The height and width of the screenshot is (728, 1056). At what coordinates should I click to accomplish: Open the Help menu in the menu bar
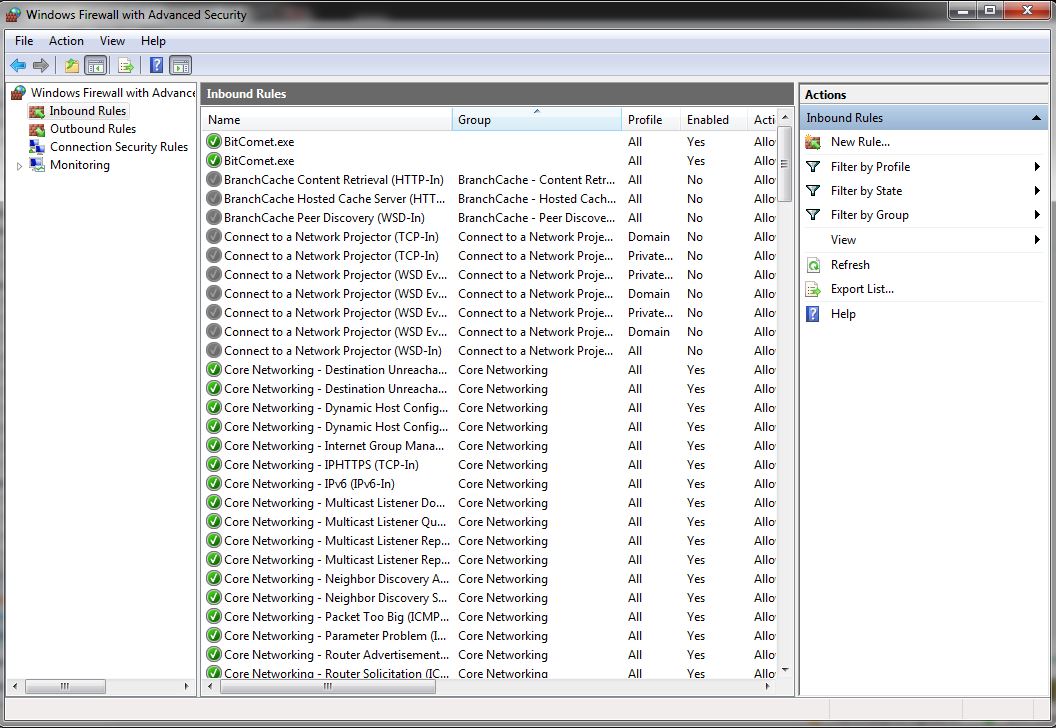pyautogui.click(x=153, y=41)
